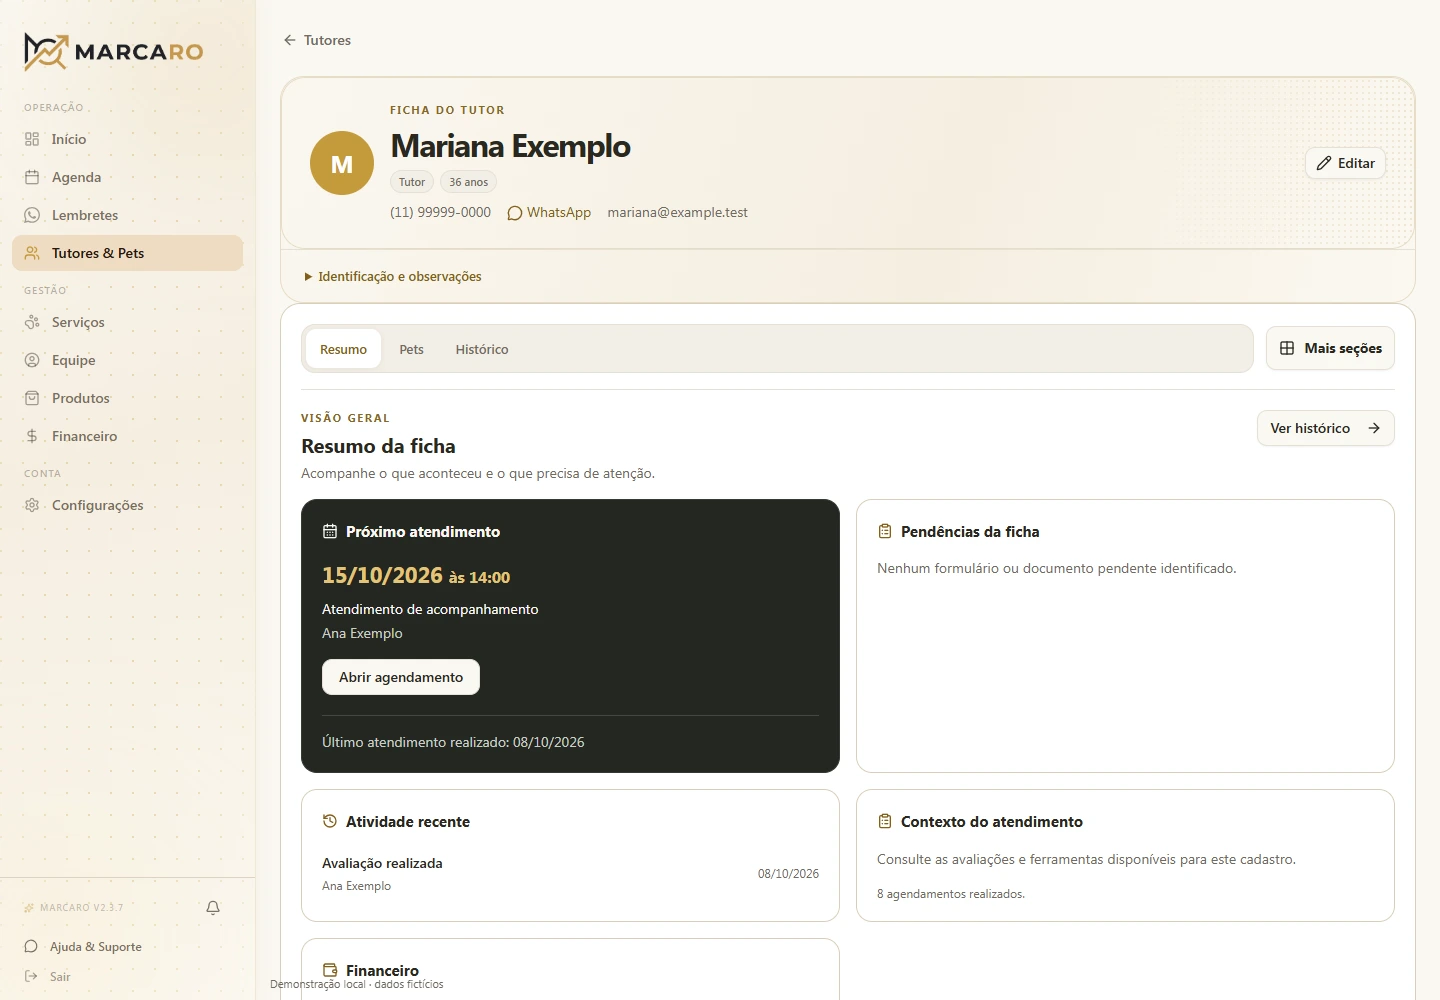Open Início via its dashboard icon
Image resolution: width=1440 pixels, height=1000 pixels.
(32, 139)
